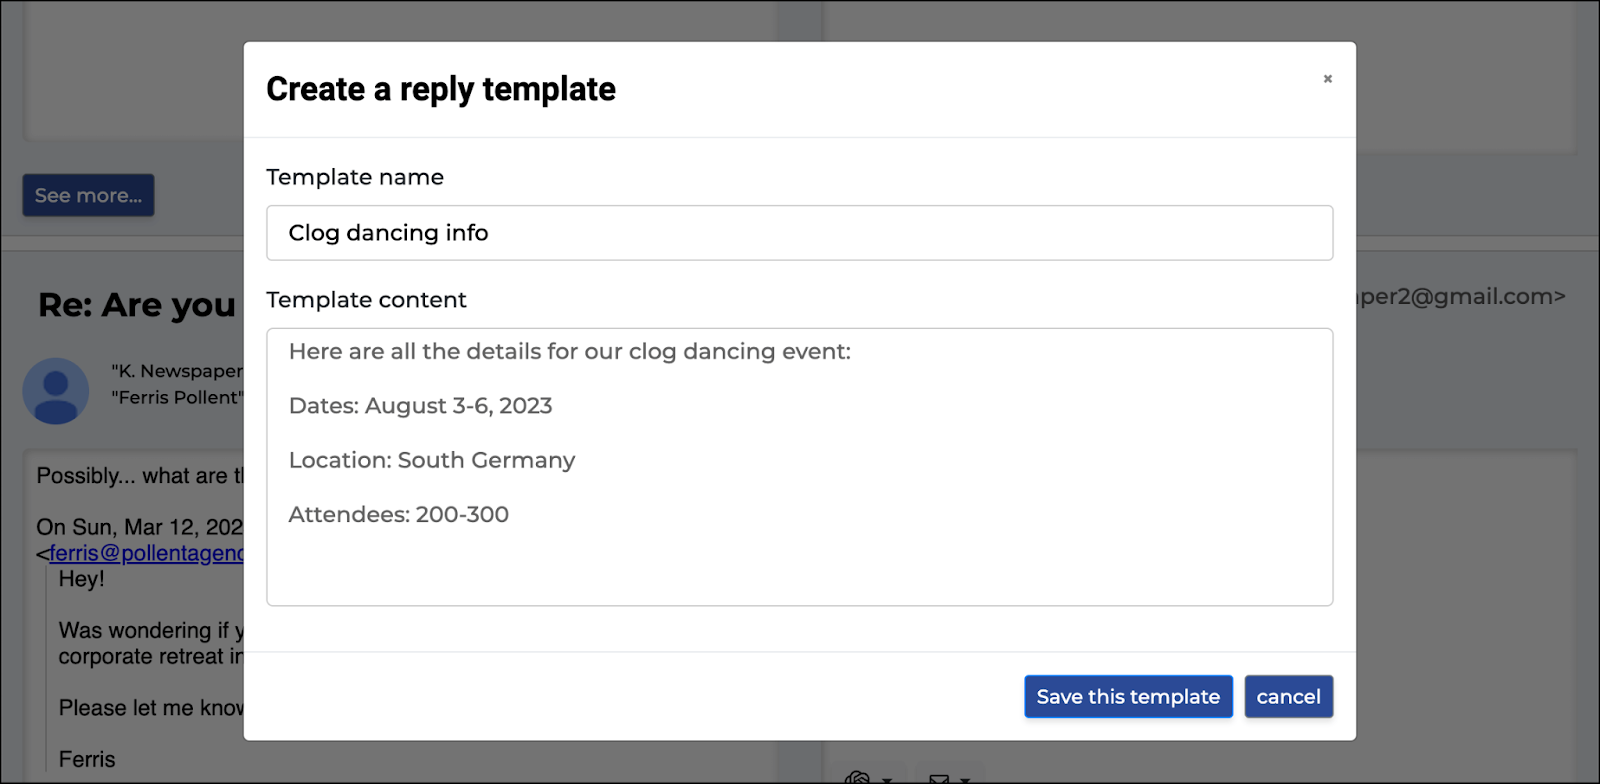Click the See more... button
The image size is (1600, 784).
(88, 195)
